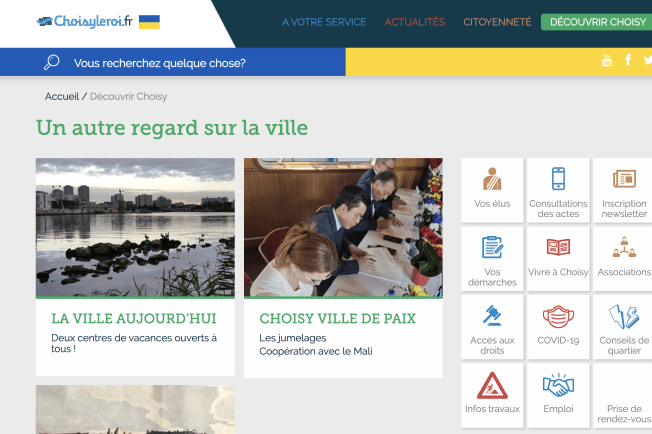The height and width of the screenshot is (434, 652).
Task: Open the Infos travaux warning icon
Action: tap(492, 385)
